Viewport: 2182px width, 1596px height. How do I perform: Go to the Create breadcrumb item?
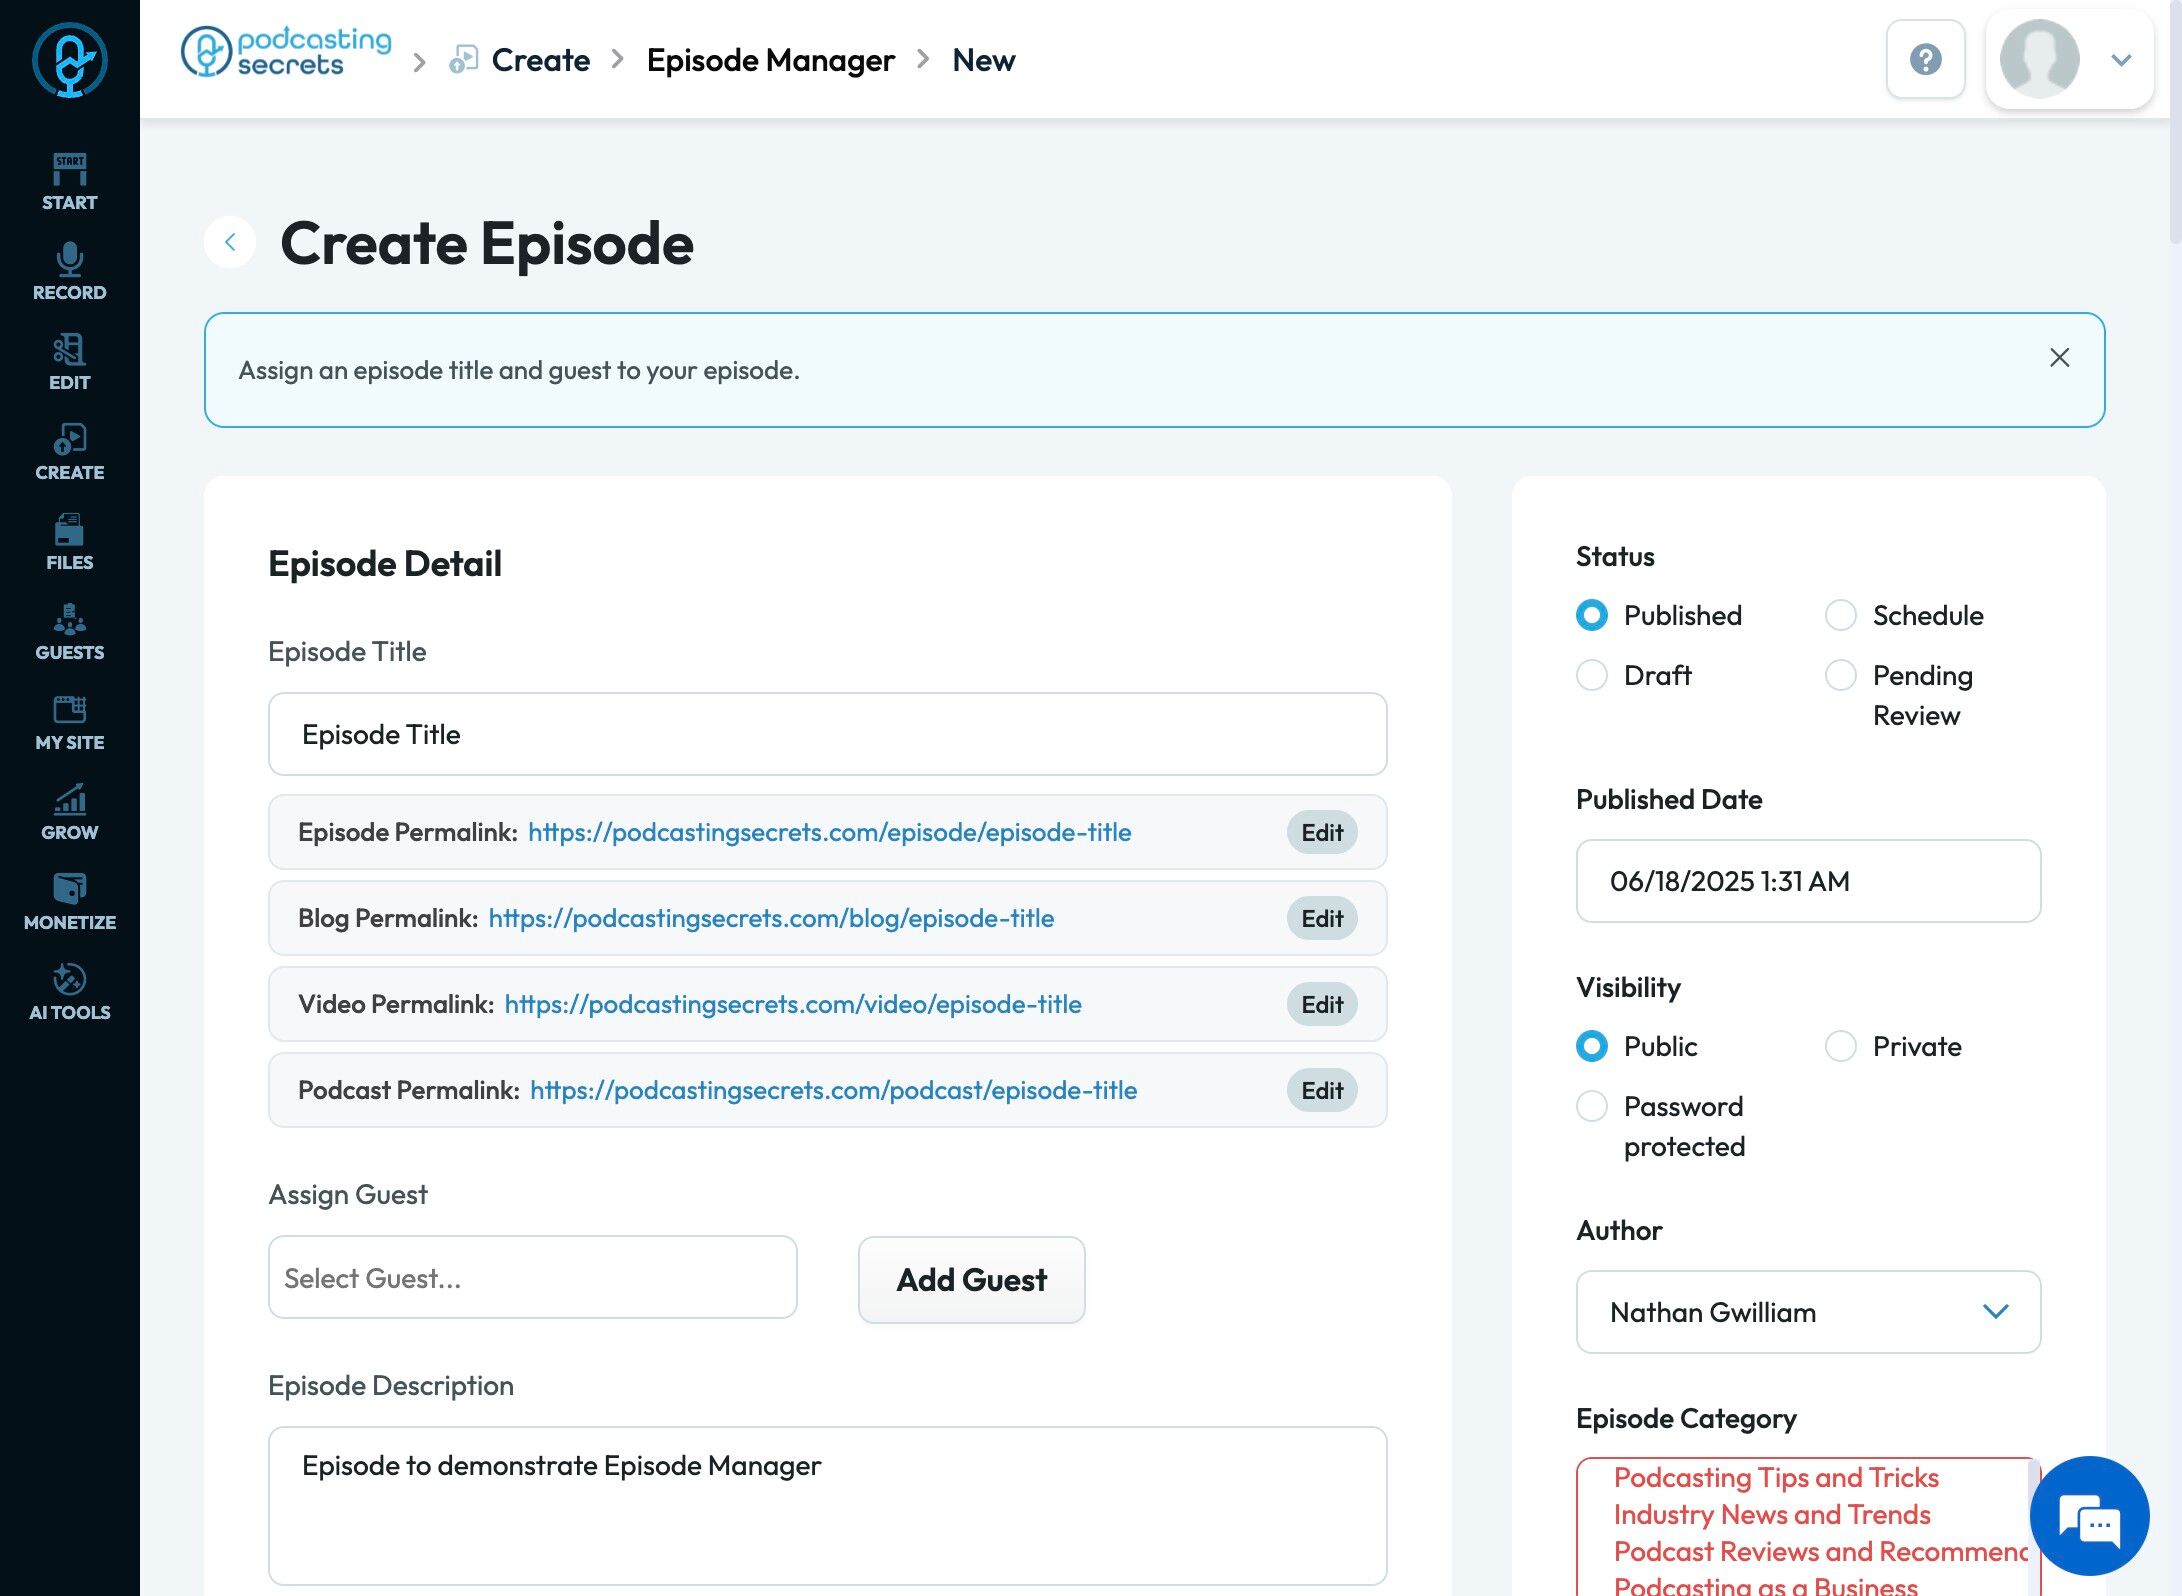coord(540,60)
